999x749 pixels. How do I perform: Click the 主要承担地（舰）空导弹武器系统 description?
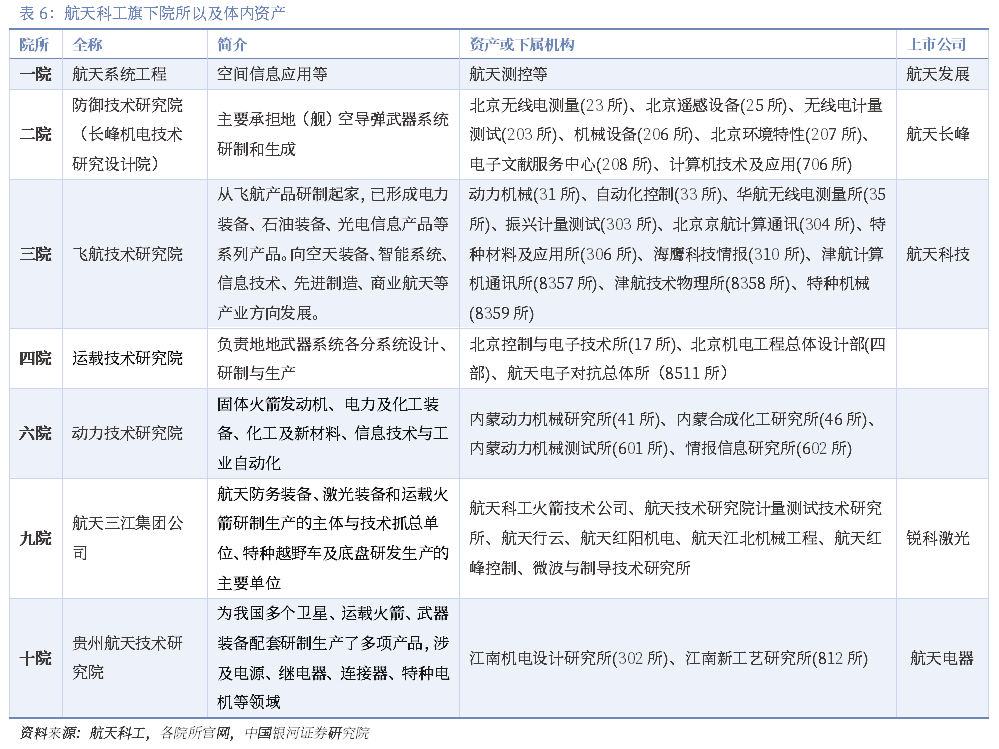pos(333,134)
